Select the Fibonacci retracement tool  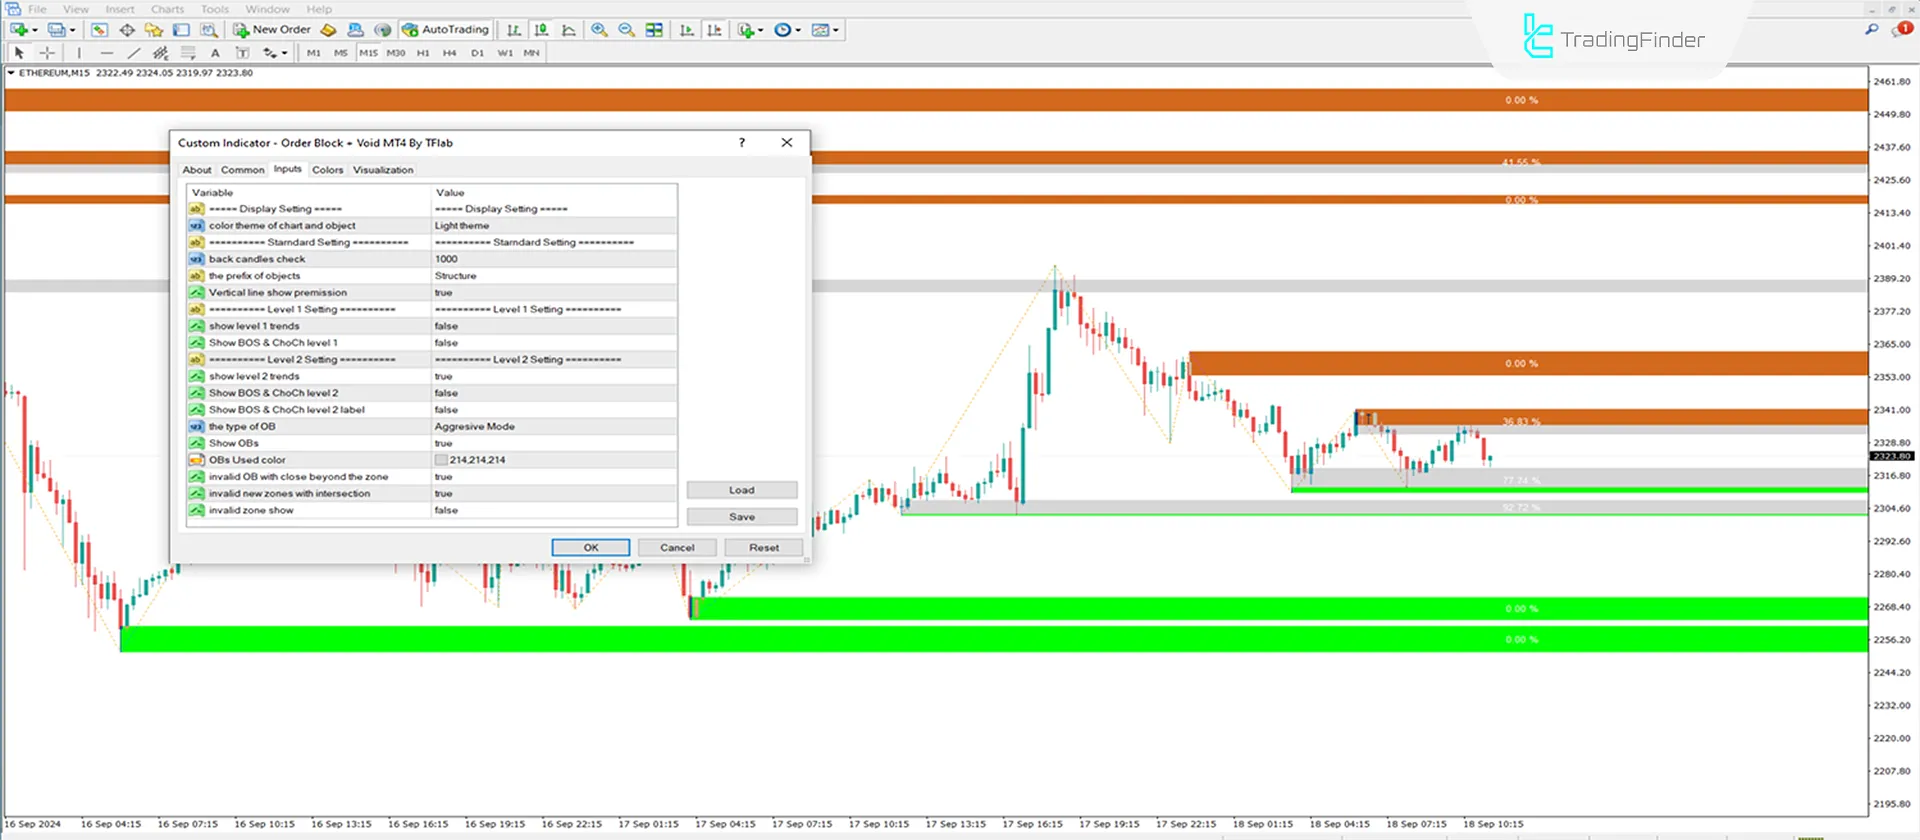(188, 53)
